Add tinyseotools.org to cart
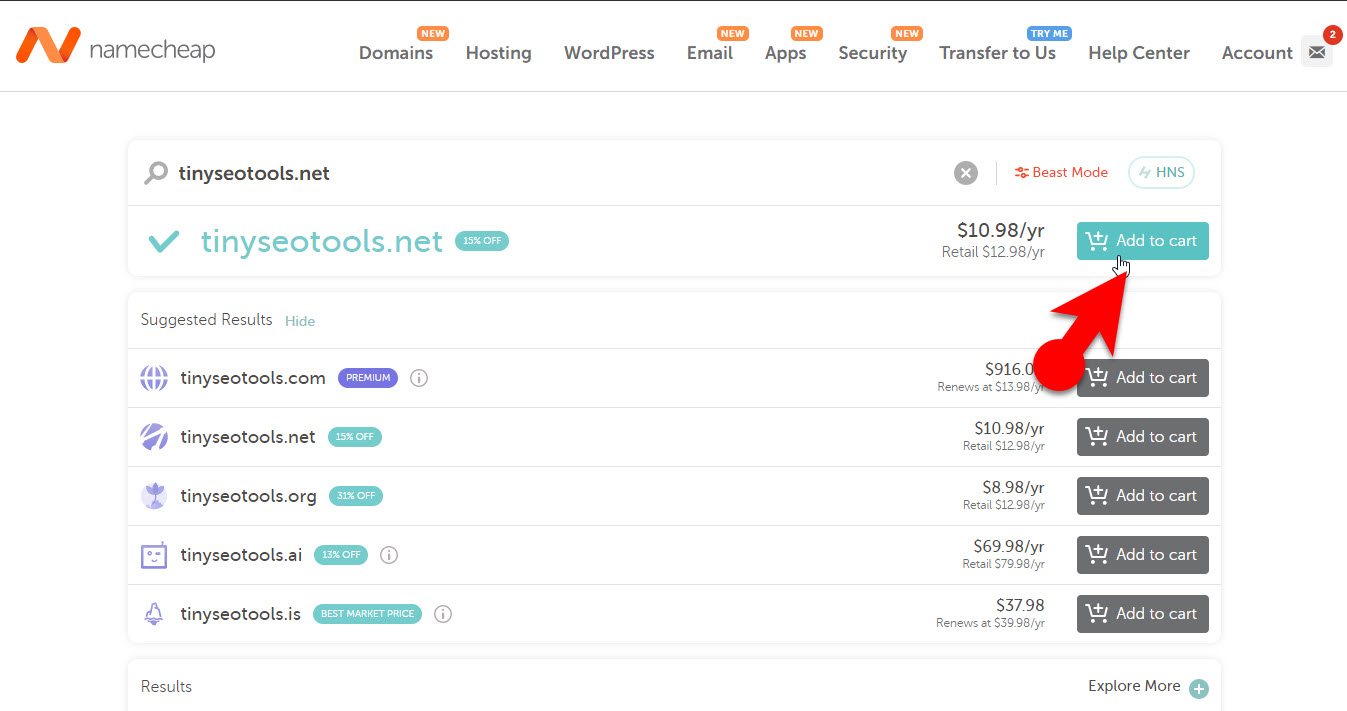Viewport: 1347px width, 711px height. pos(1143,496)
